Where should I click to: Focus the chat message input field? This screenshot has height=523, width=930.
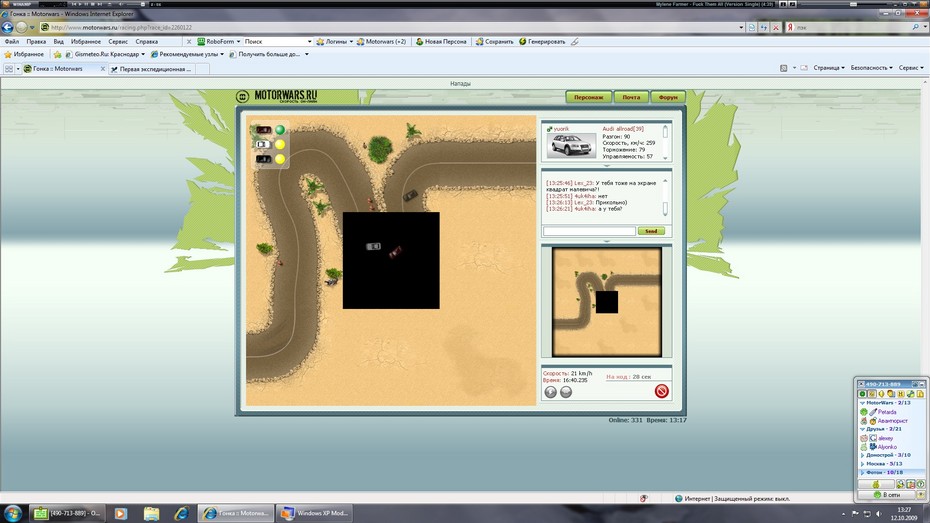point(589,231)
